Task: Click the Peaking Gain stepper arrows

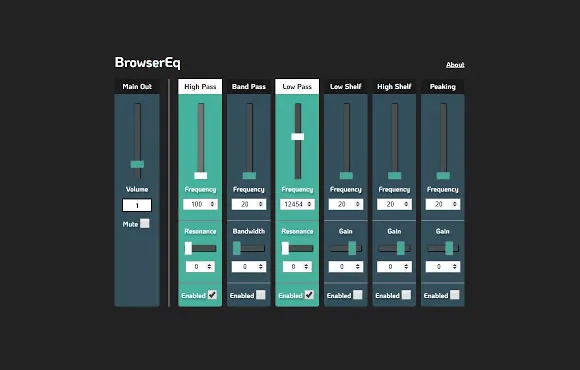Action: coord(455,267)
